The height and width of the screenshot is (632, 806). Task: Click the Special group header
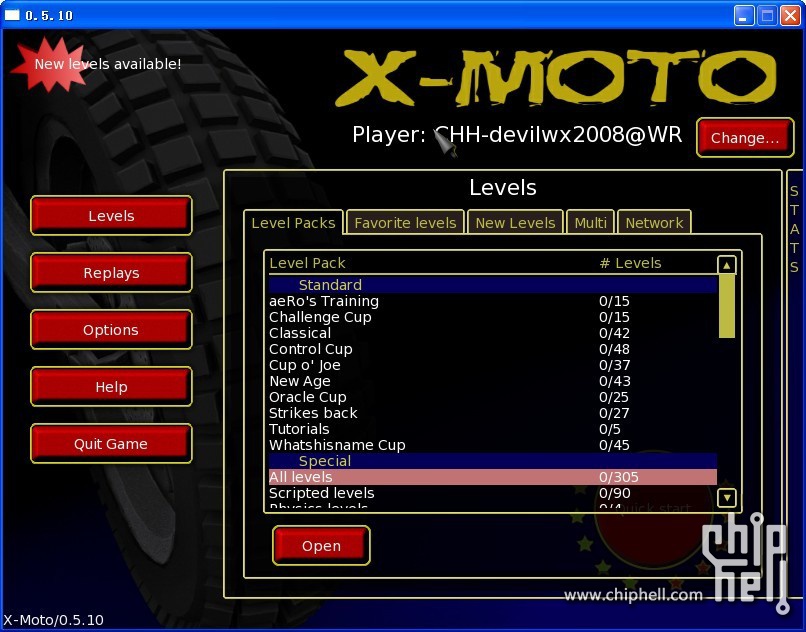coord(492,461)
